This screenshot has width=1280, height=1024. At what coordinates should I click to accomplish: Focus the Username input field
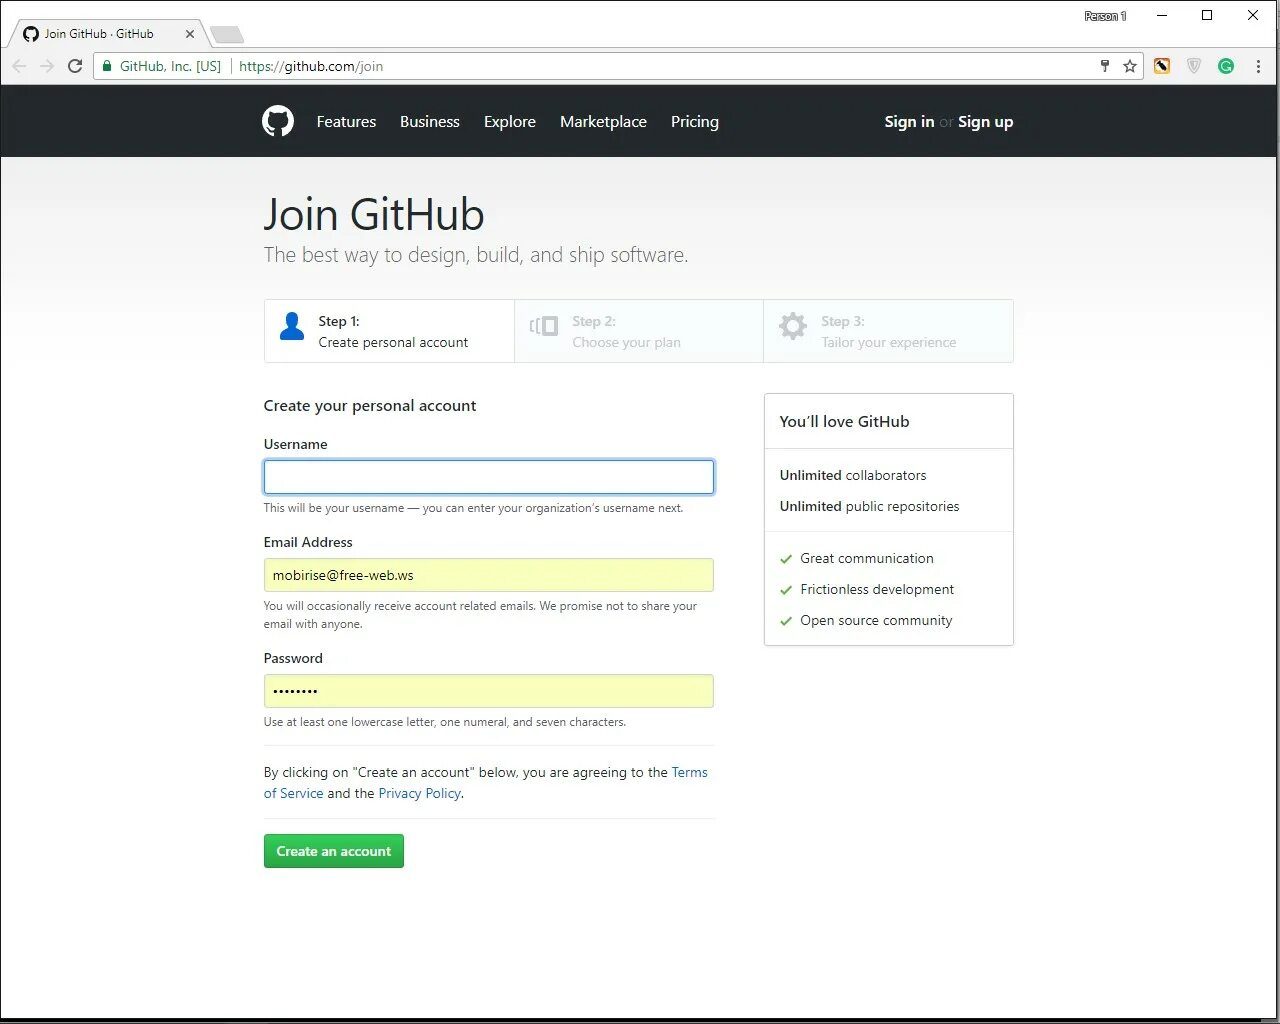pyautogui.click(x=489, y=477)
